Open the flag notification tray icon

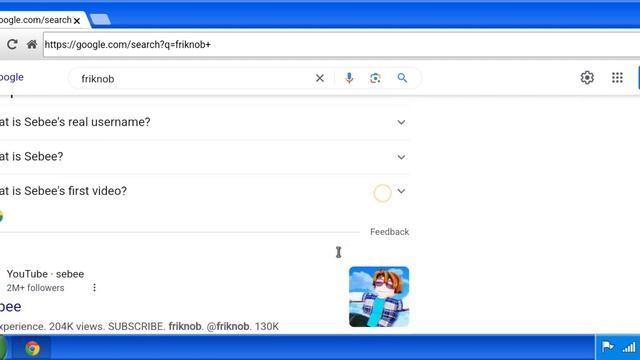point(607,347)
